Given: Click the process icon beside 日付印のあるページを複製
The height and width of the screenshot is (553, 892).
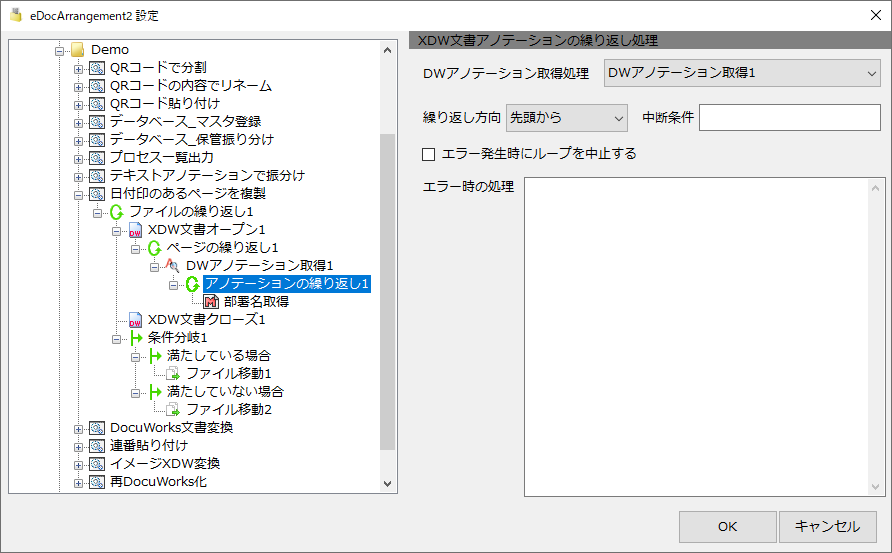Looking at the screenshot, I should 97,194.
